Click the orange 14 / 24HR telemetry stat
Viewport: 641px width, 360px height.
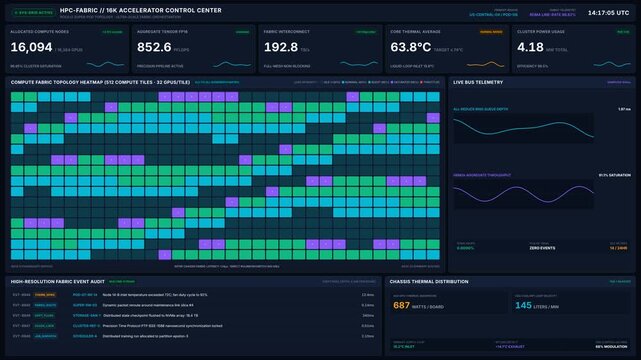click(x=618, y=248)
